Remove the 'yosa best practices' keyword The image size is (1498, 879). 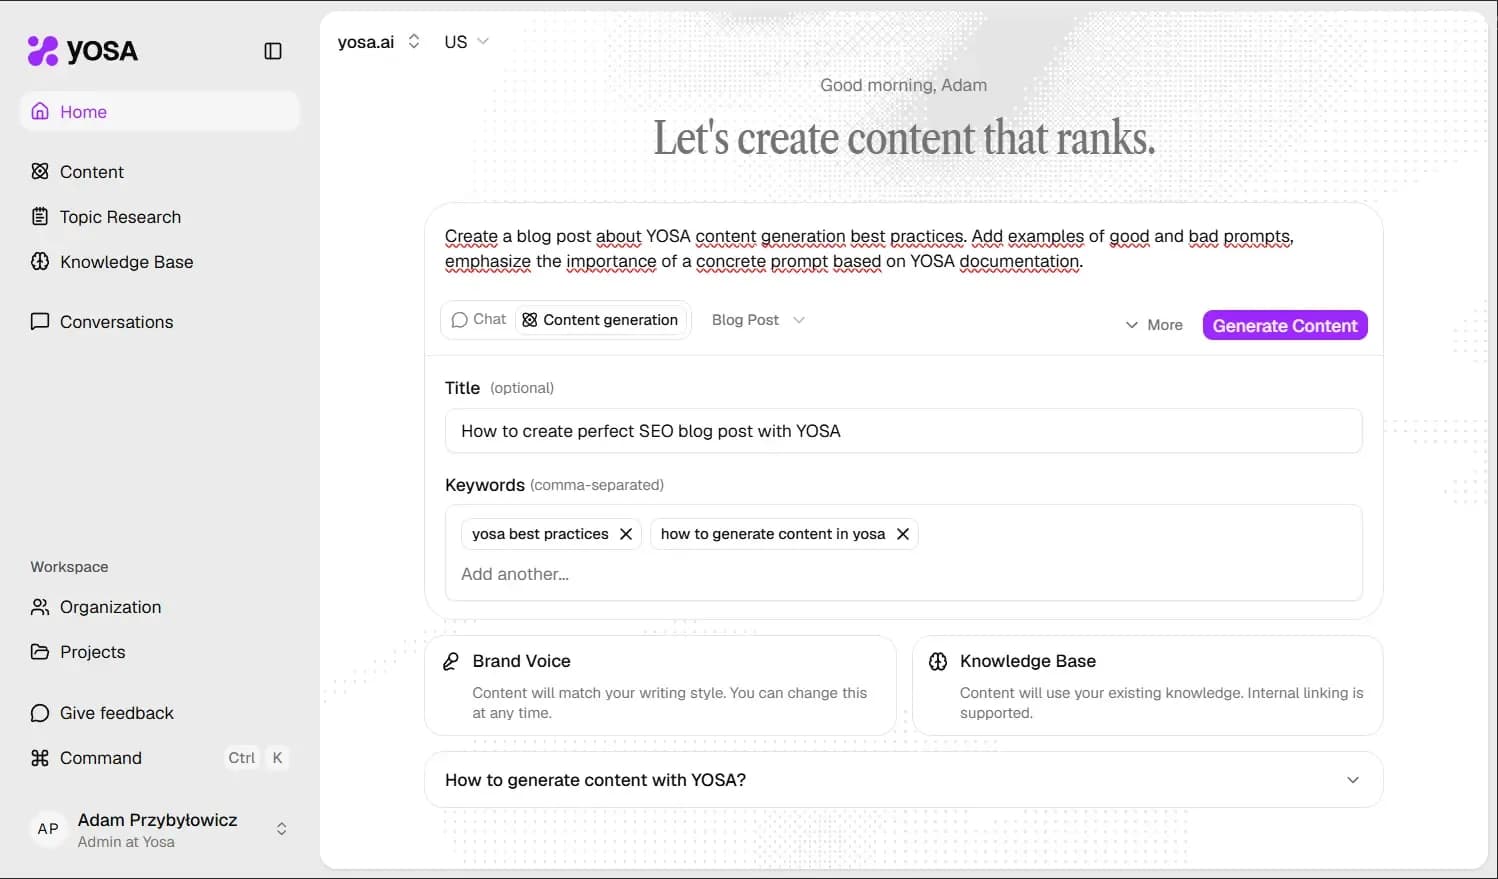[x=626, y=534]
